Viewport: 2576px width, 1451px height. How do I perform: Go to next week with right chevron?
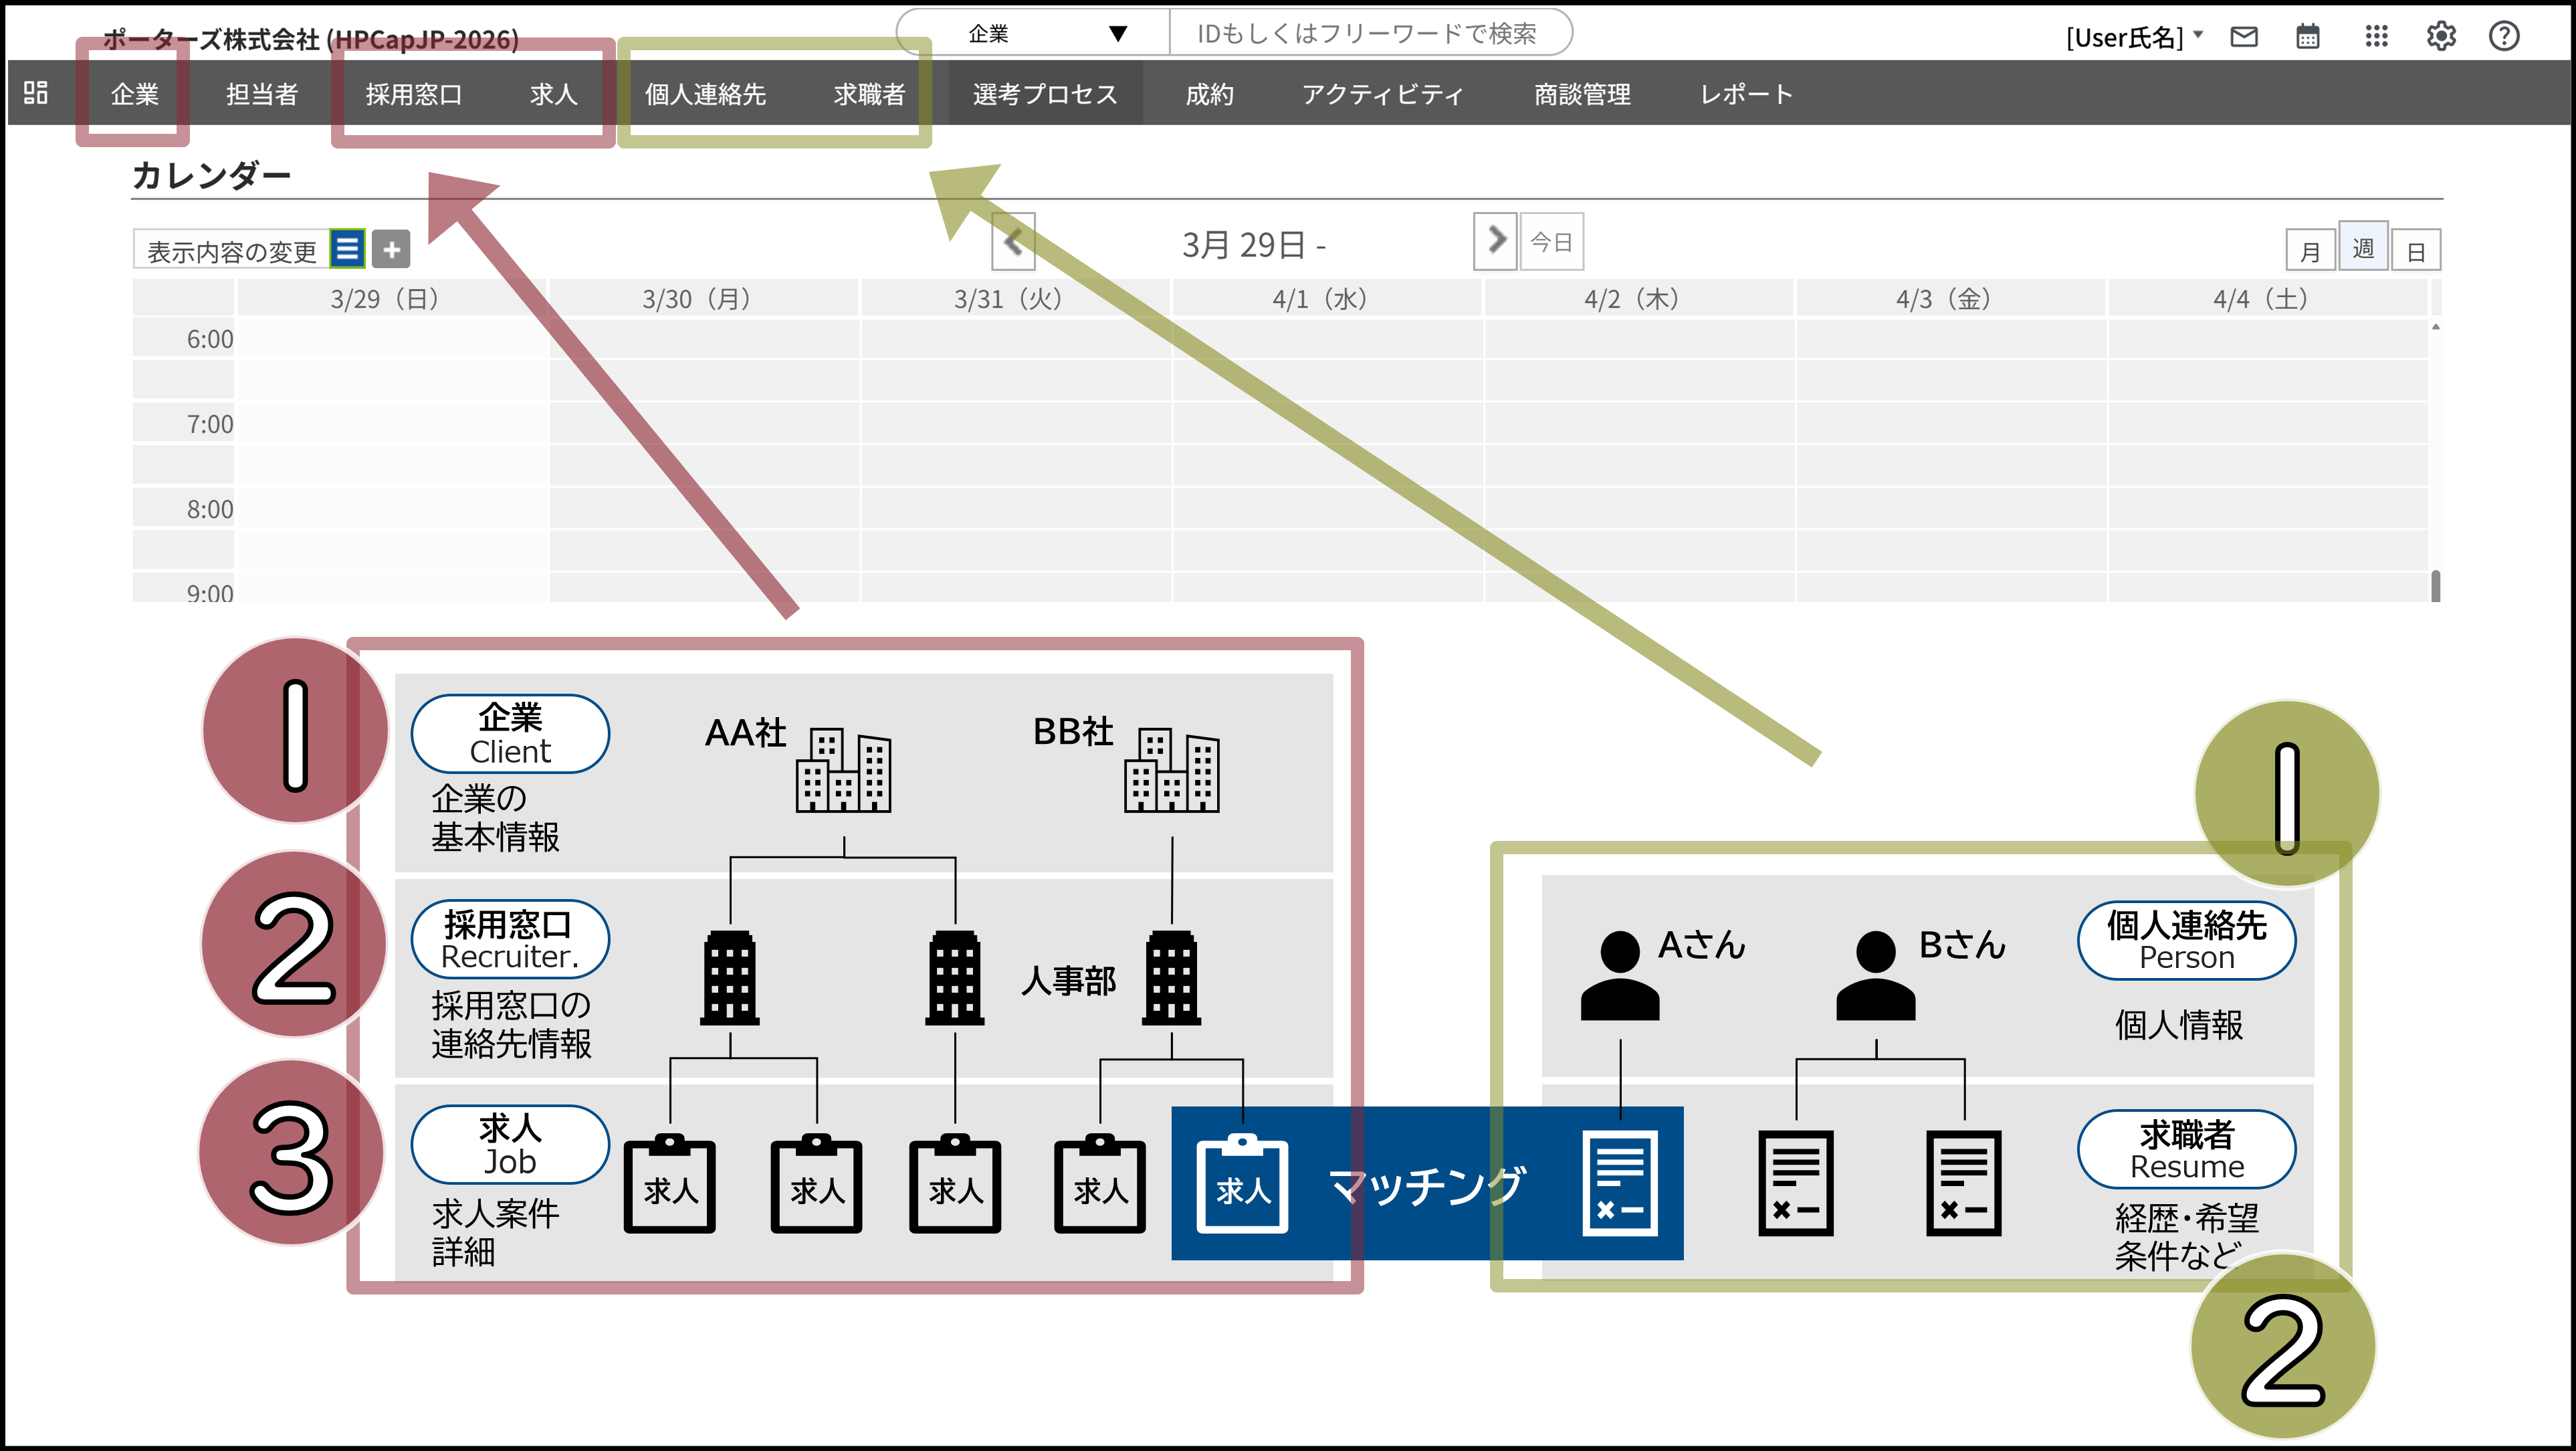[x=1495, y=241]
